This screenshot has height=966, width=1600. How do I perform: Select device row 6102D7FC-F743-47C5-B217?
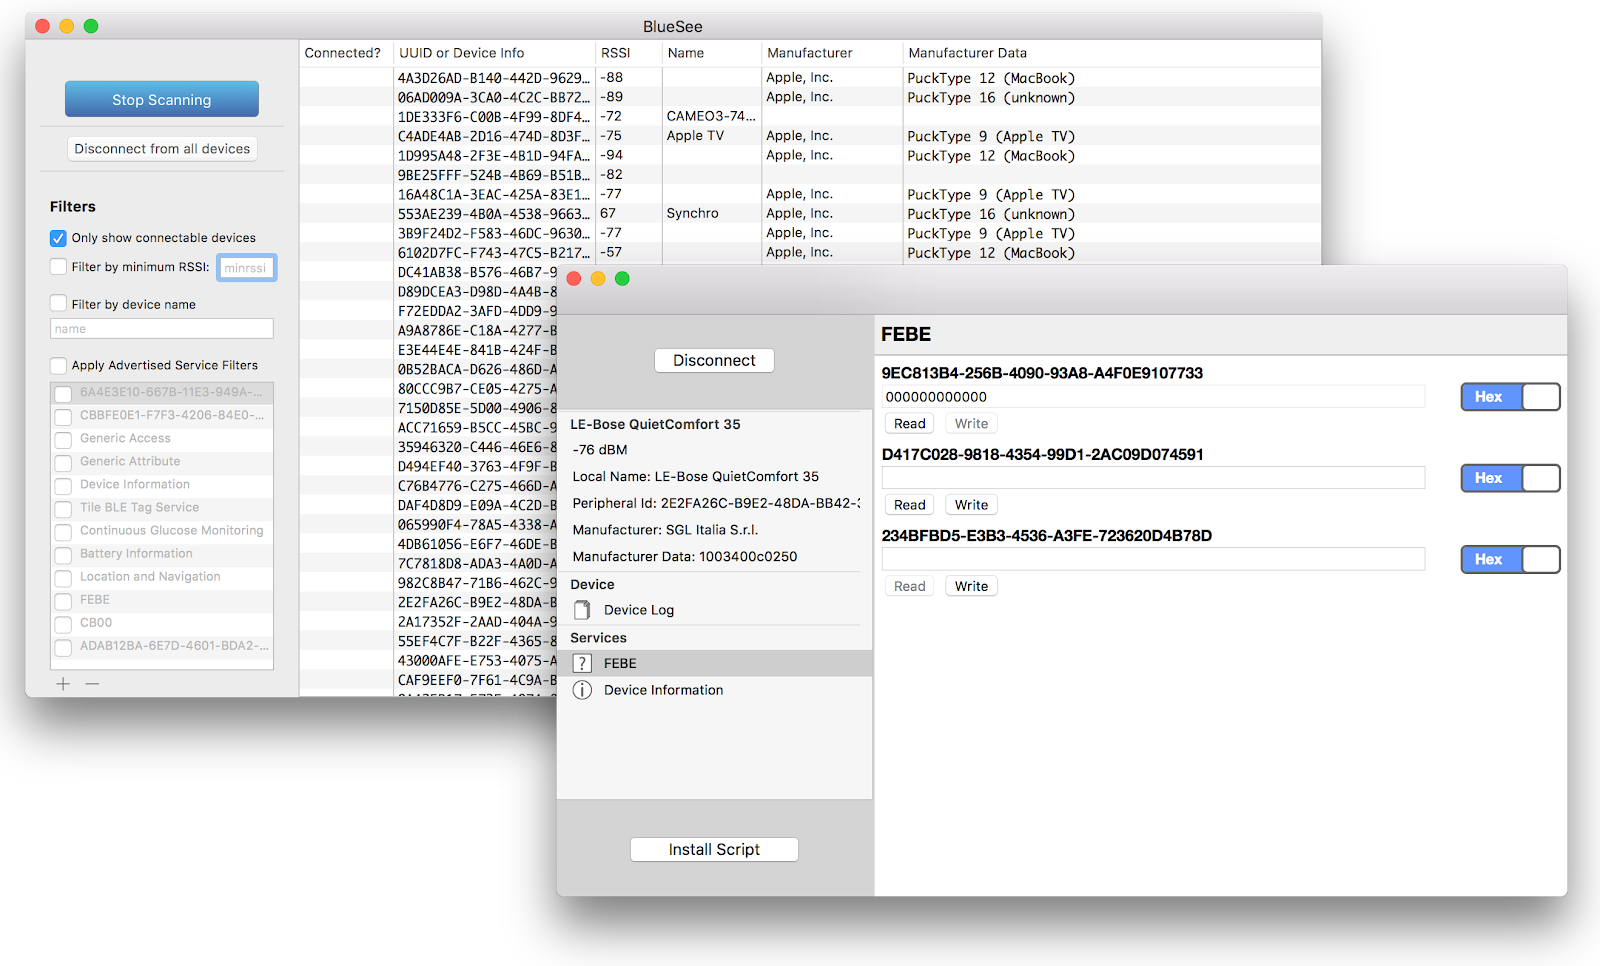[x=810, y=253]
